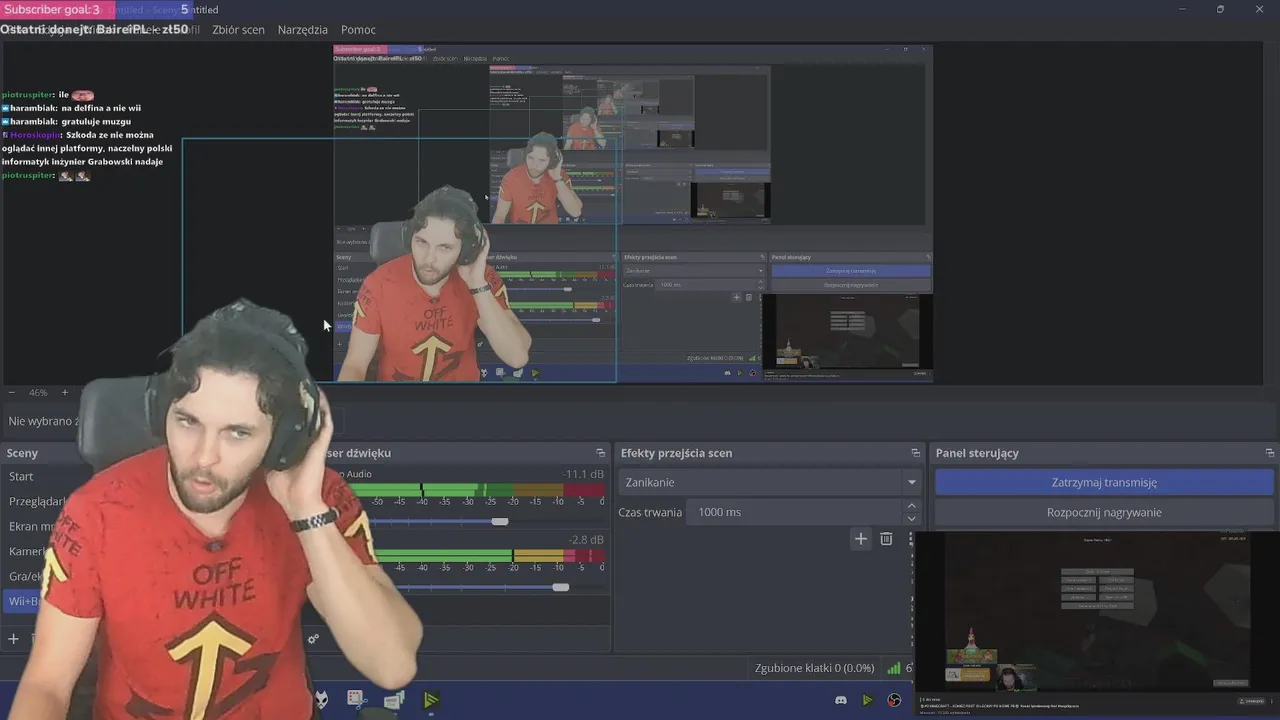Click Rozpocznij nagrywanie button
The height and width of the screenshot is (720, 1280).
[1104, 512]
